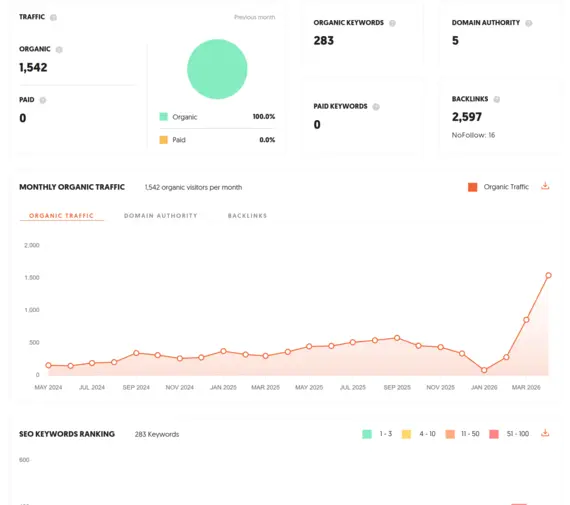The width and height of the screenshot is (570, 505).
Task: Click the NOV 2025 axis label
Action: 441,388
